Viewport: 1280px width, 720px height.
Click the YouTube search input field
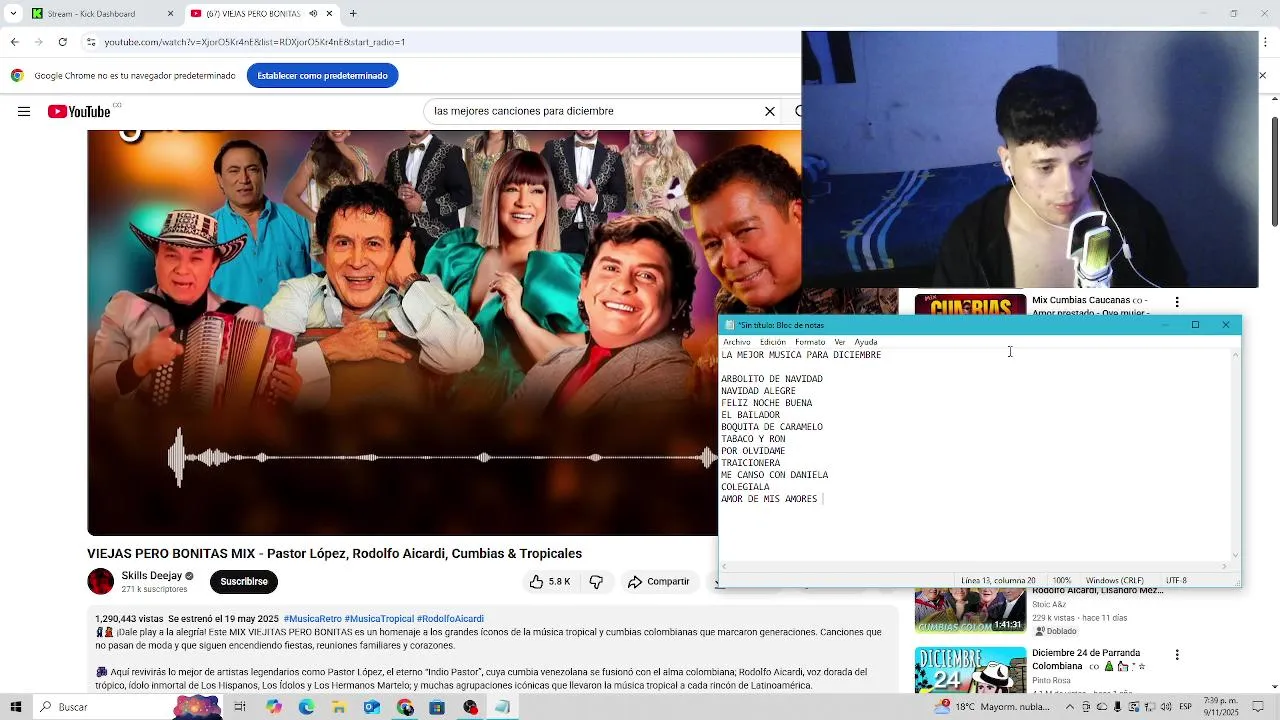click(593, 111)
